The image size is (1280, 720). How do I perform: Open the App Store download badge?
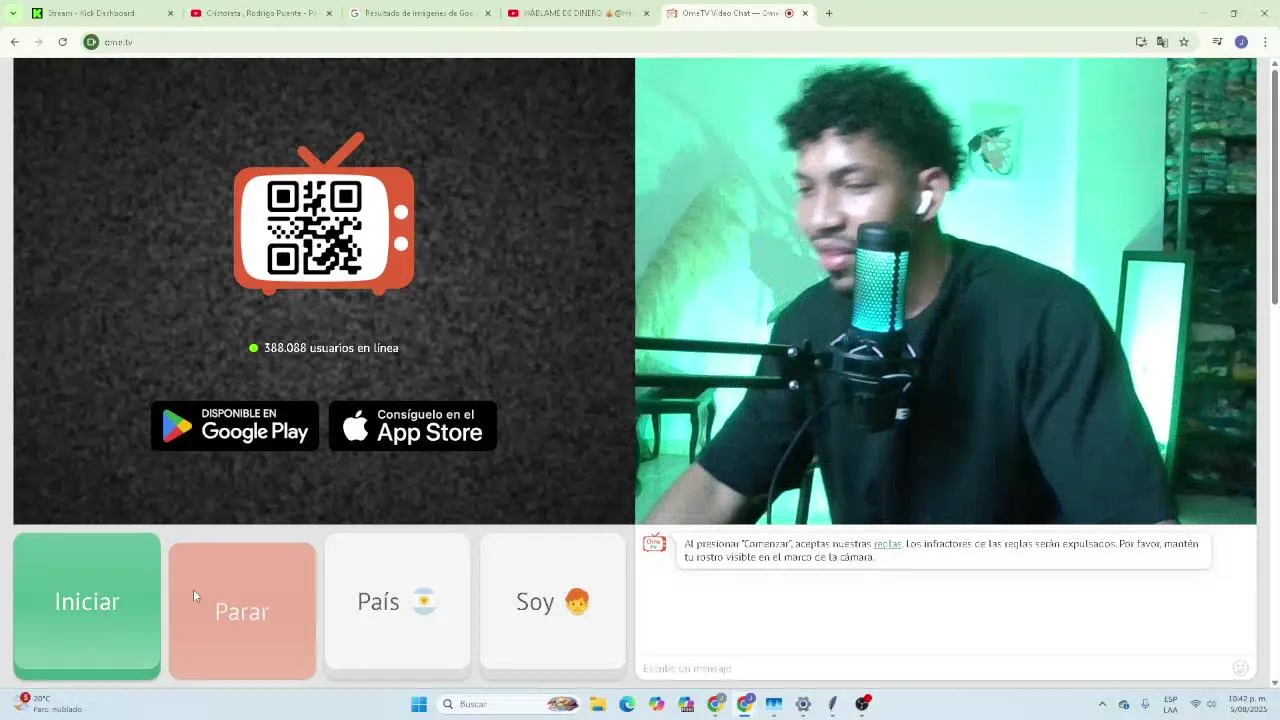tap(413, 426)
